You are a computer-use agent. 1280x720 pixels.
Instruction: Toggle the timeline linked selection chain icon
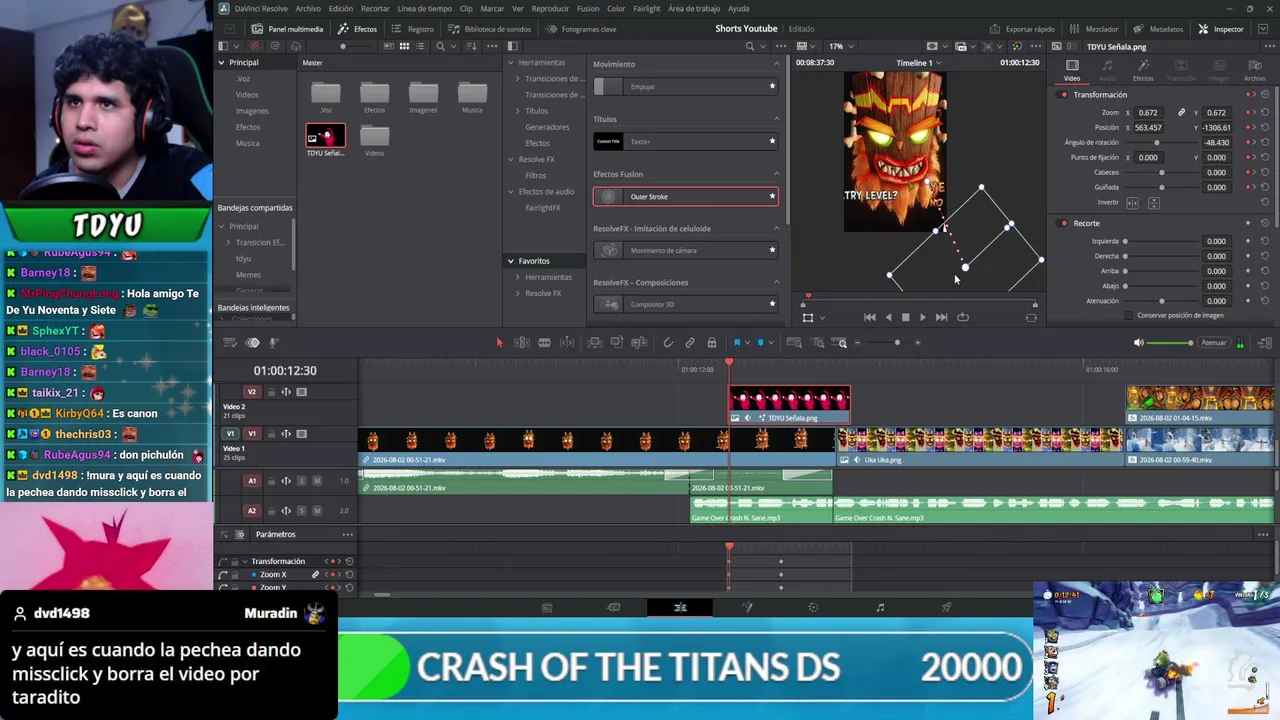coord(690,343)
